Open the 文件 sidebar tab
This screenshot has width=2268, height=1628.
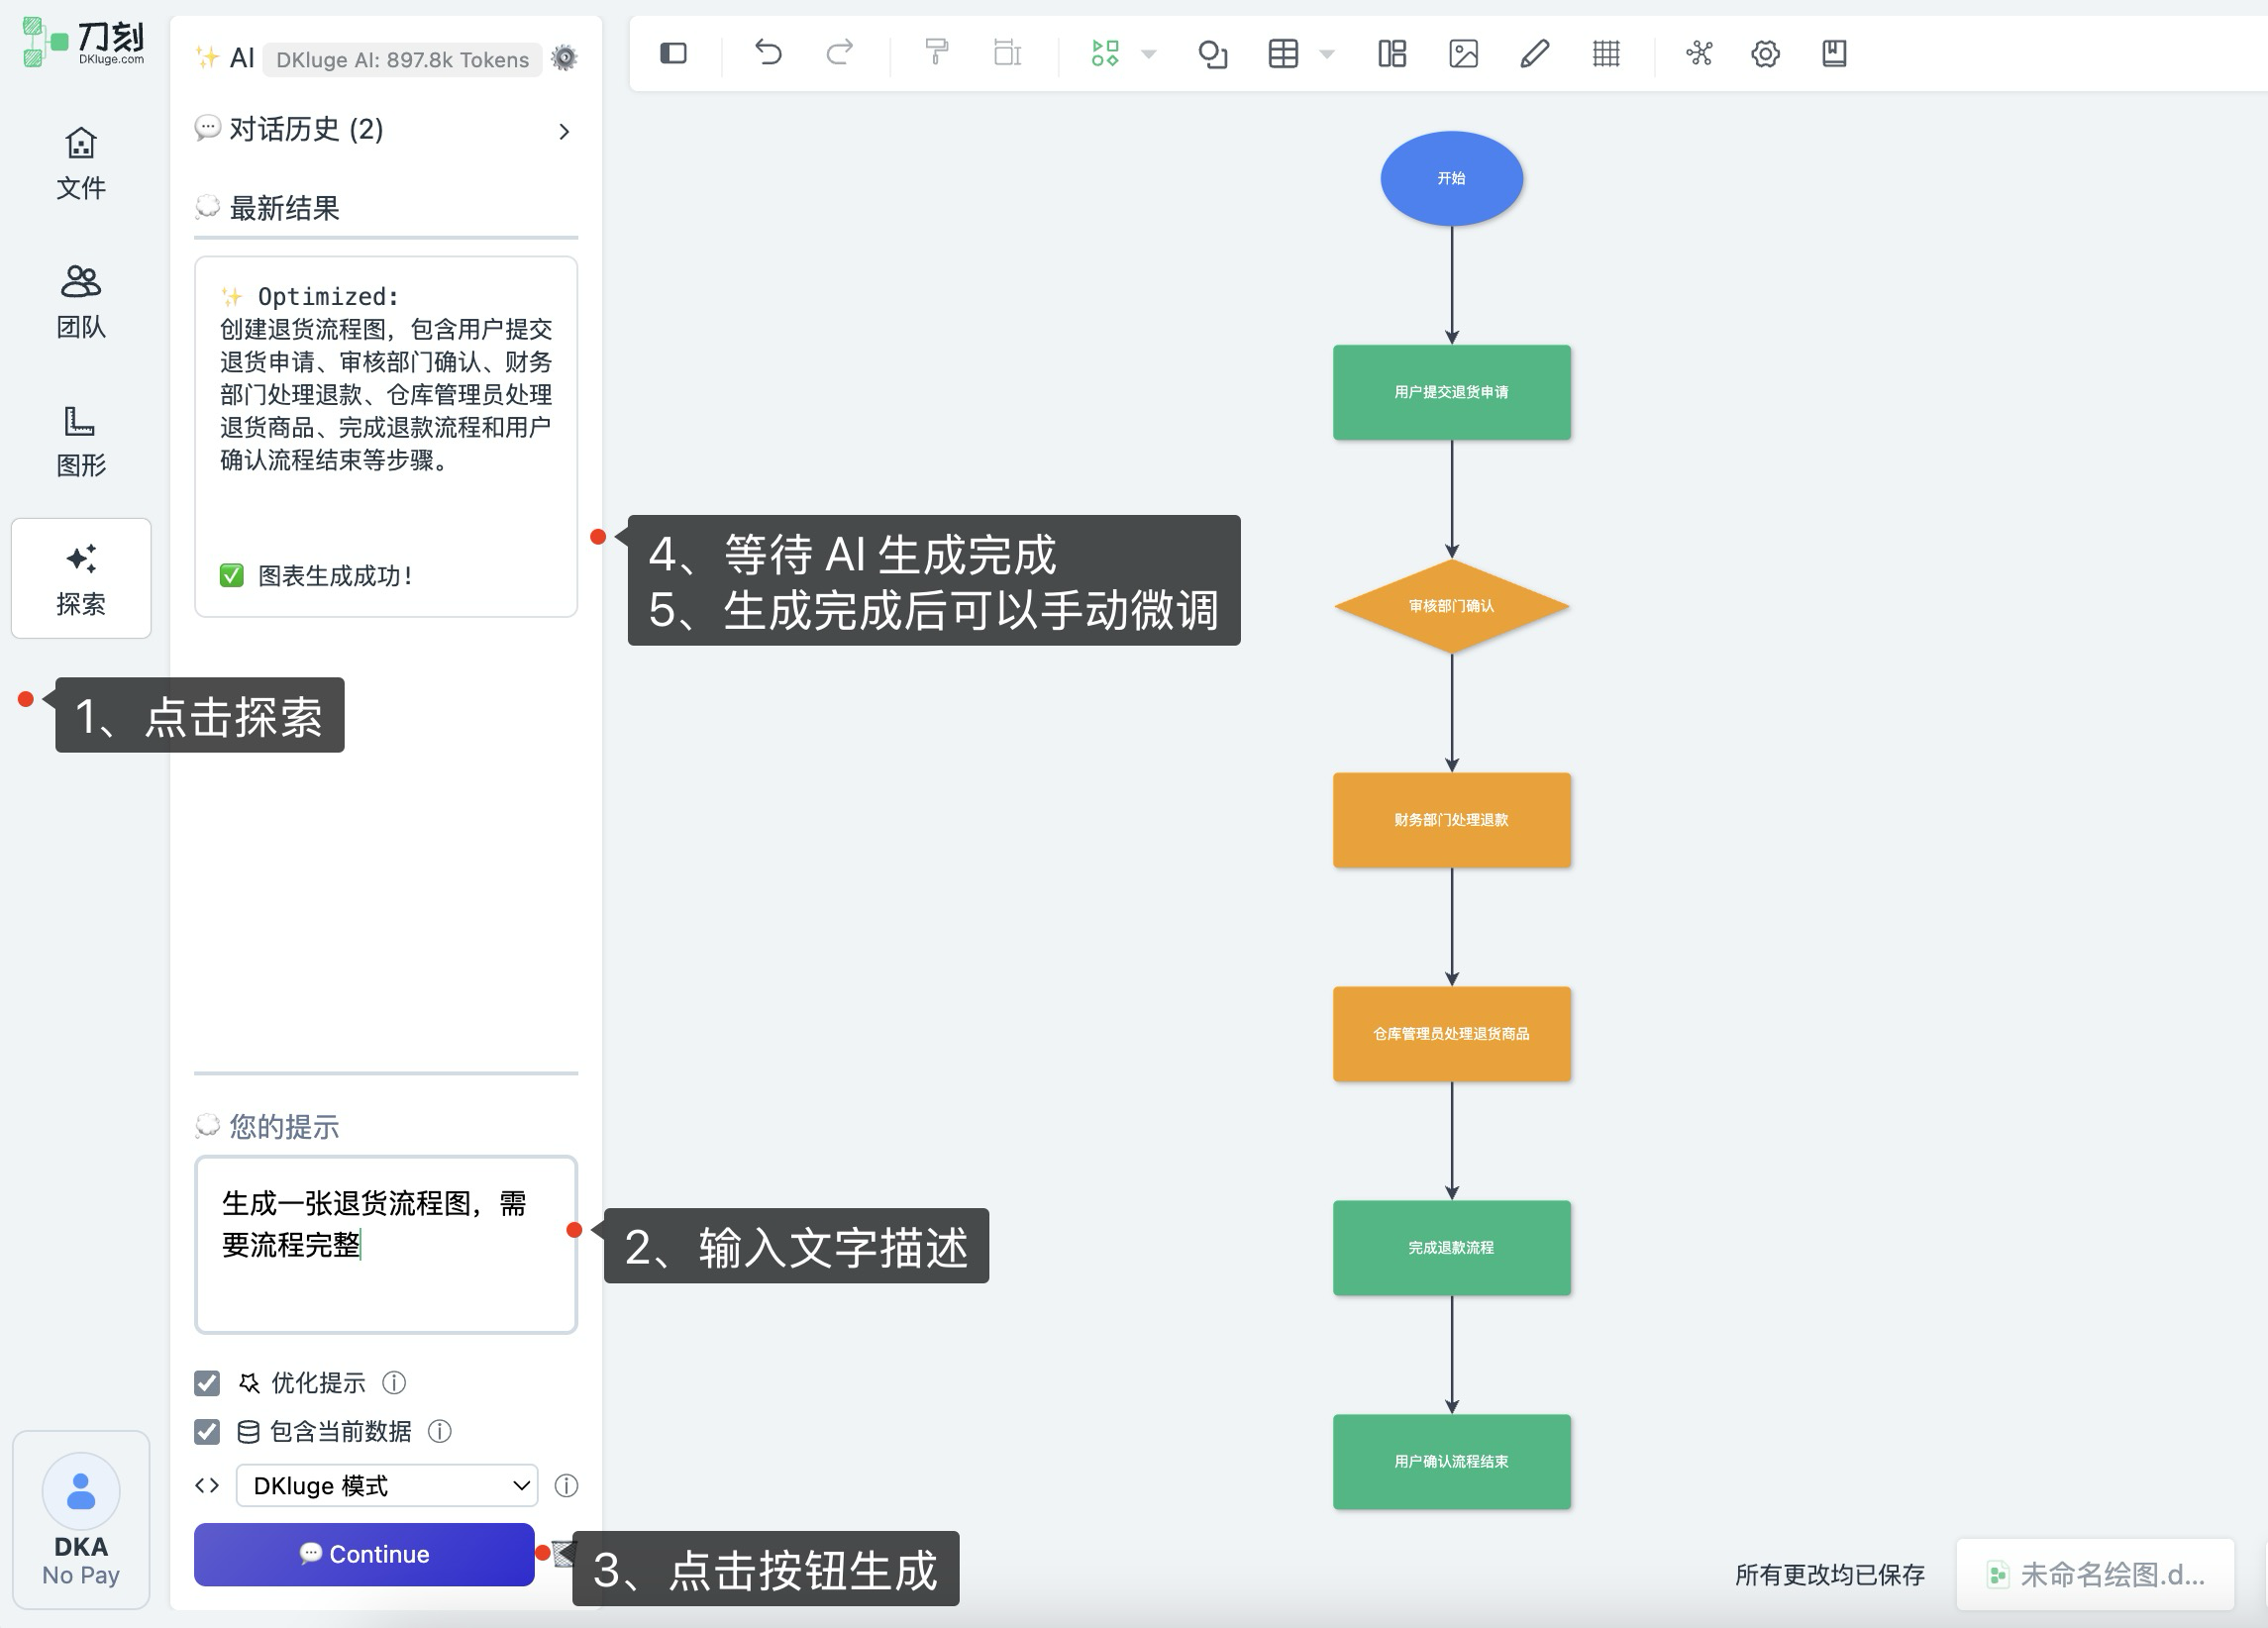point(80,163)
